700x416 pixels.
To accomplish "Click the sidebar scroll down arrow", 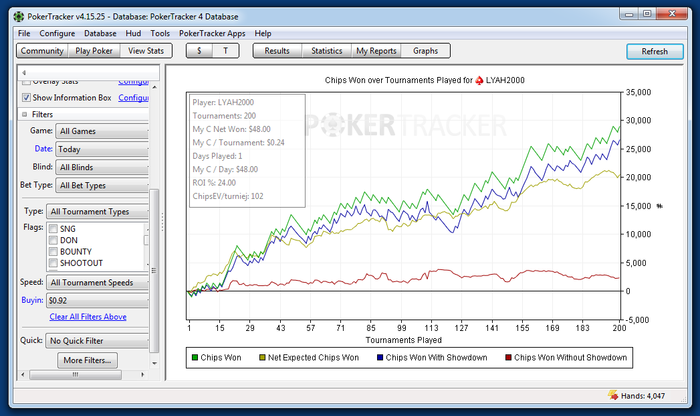I will tap(154, 363).
